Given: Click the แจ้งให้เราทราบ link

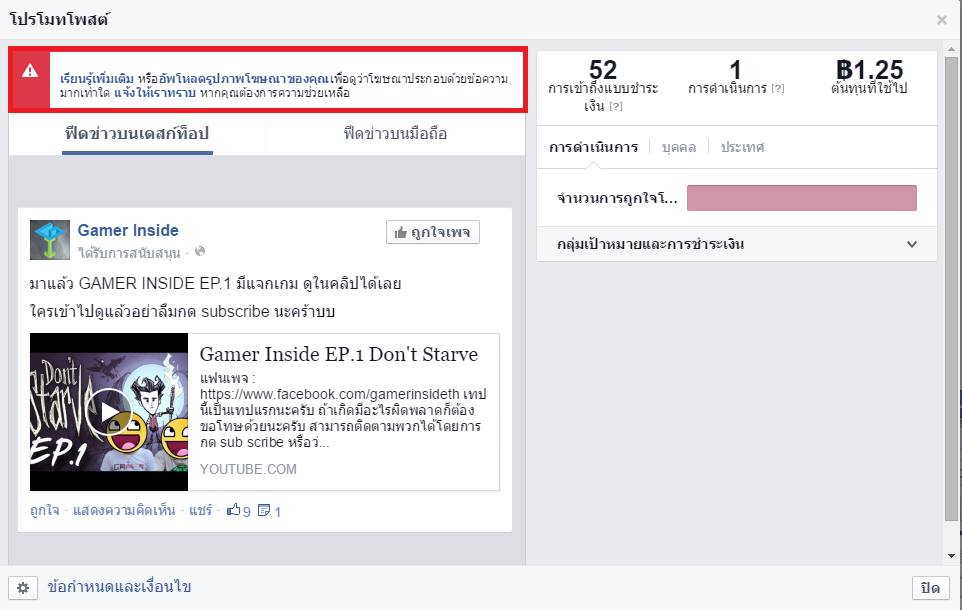Looking at the screenshot, I should coord(155,93).
